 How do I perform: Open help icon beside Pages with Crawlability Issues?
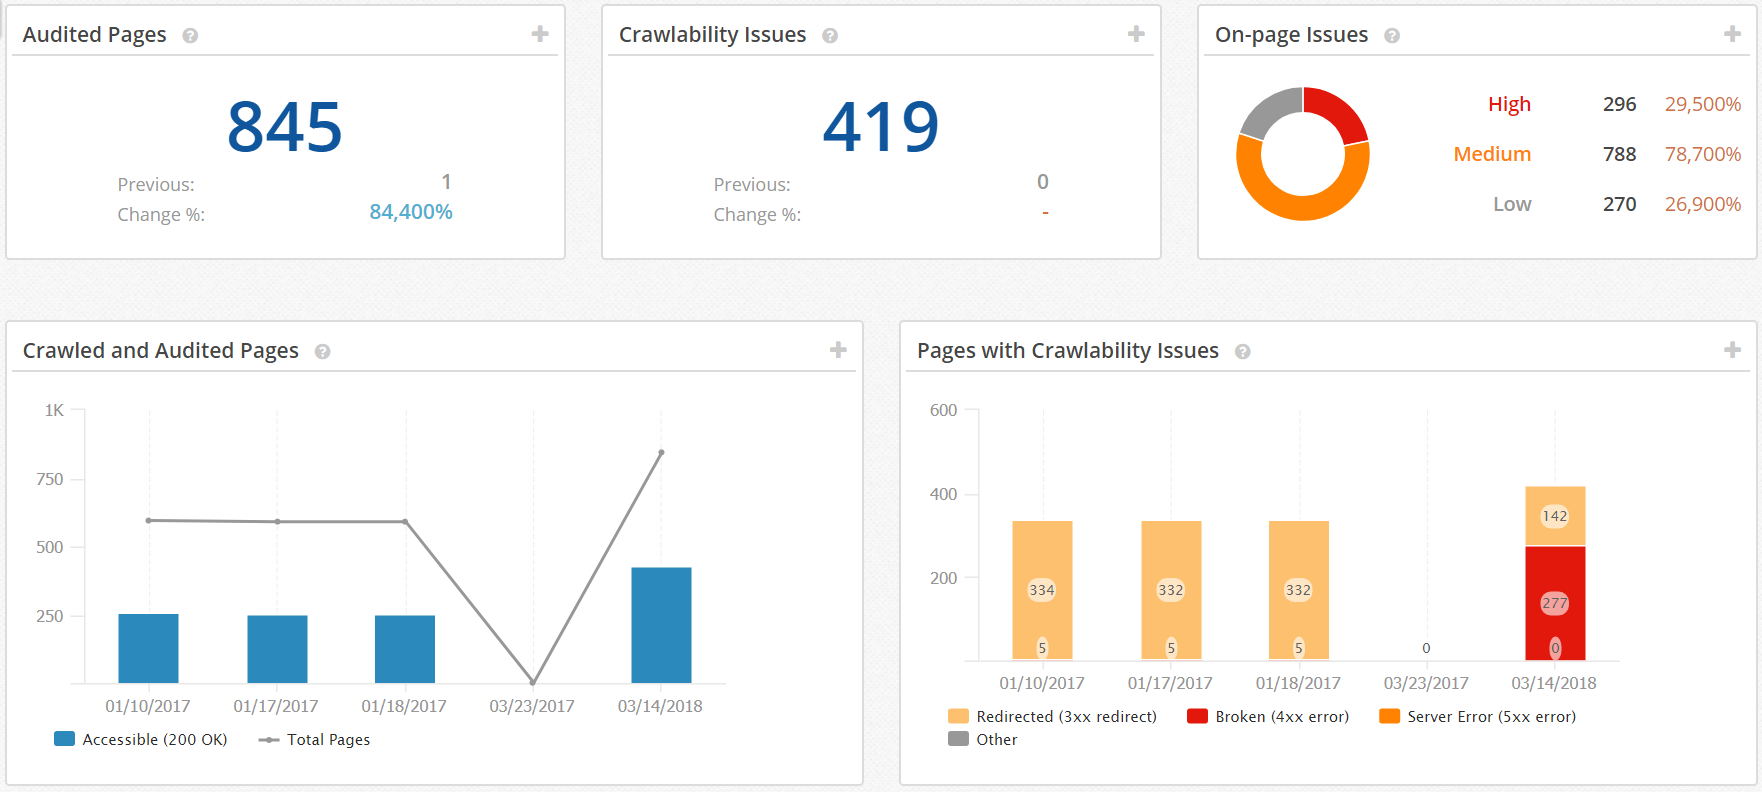pos(1243,352)
